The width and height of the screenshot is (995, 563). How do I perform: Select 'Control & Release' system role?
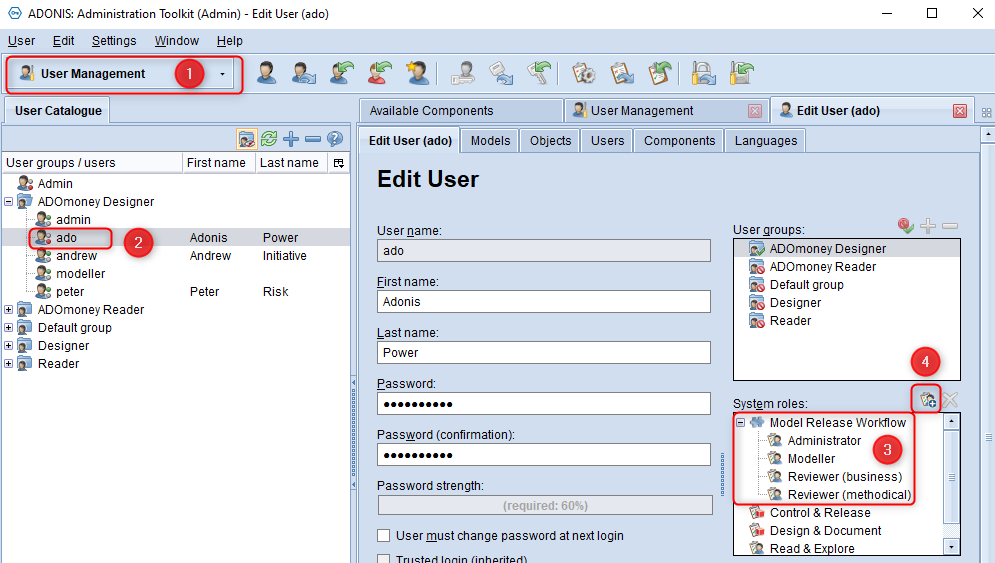(820, 513)
